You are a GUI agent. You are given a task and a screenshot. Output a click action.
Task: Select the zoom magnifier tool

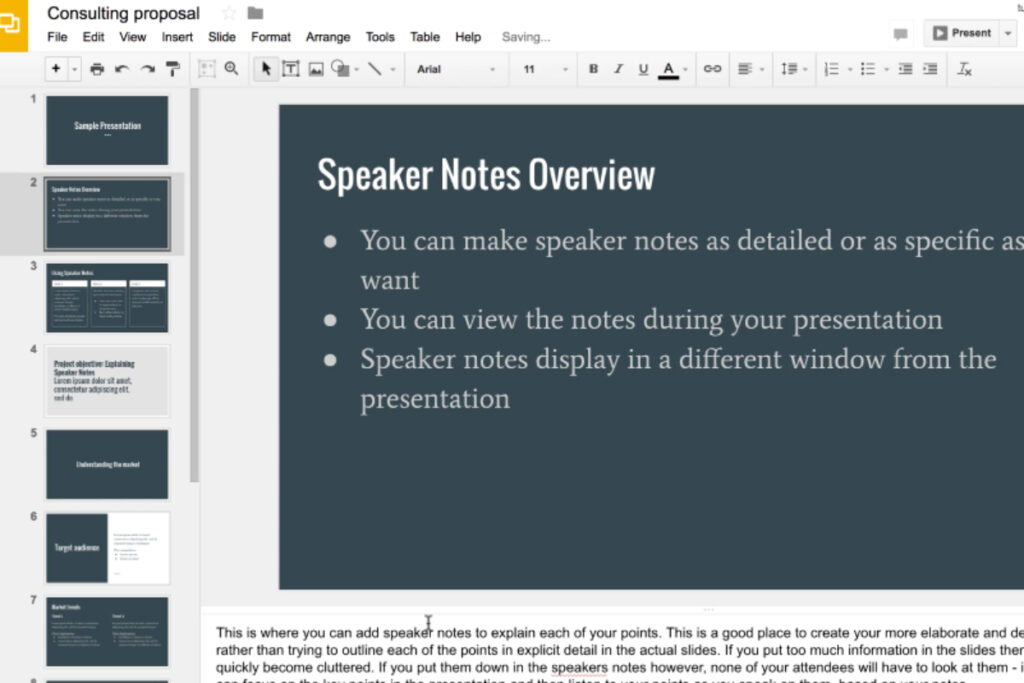point(231,69)
